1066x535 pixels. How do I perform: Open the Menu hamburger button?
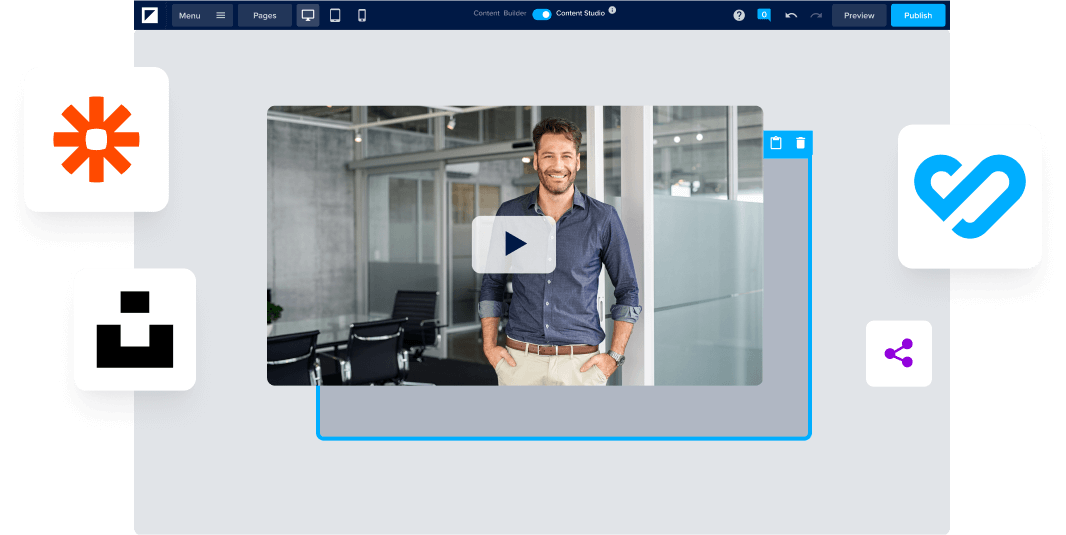(202, 15)
